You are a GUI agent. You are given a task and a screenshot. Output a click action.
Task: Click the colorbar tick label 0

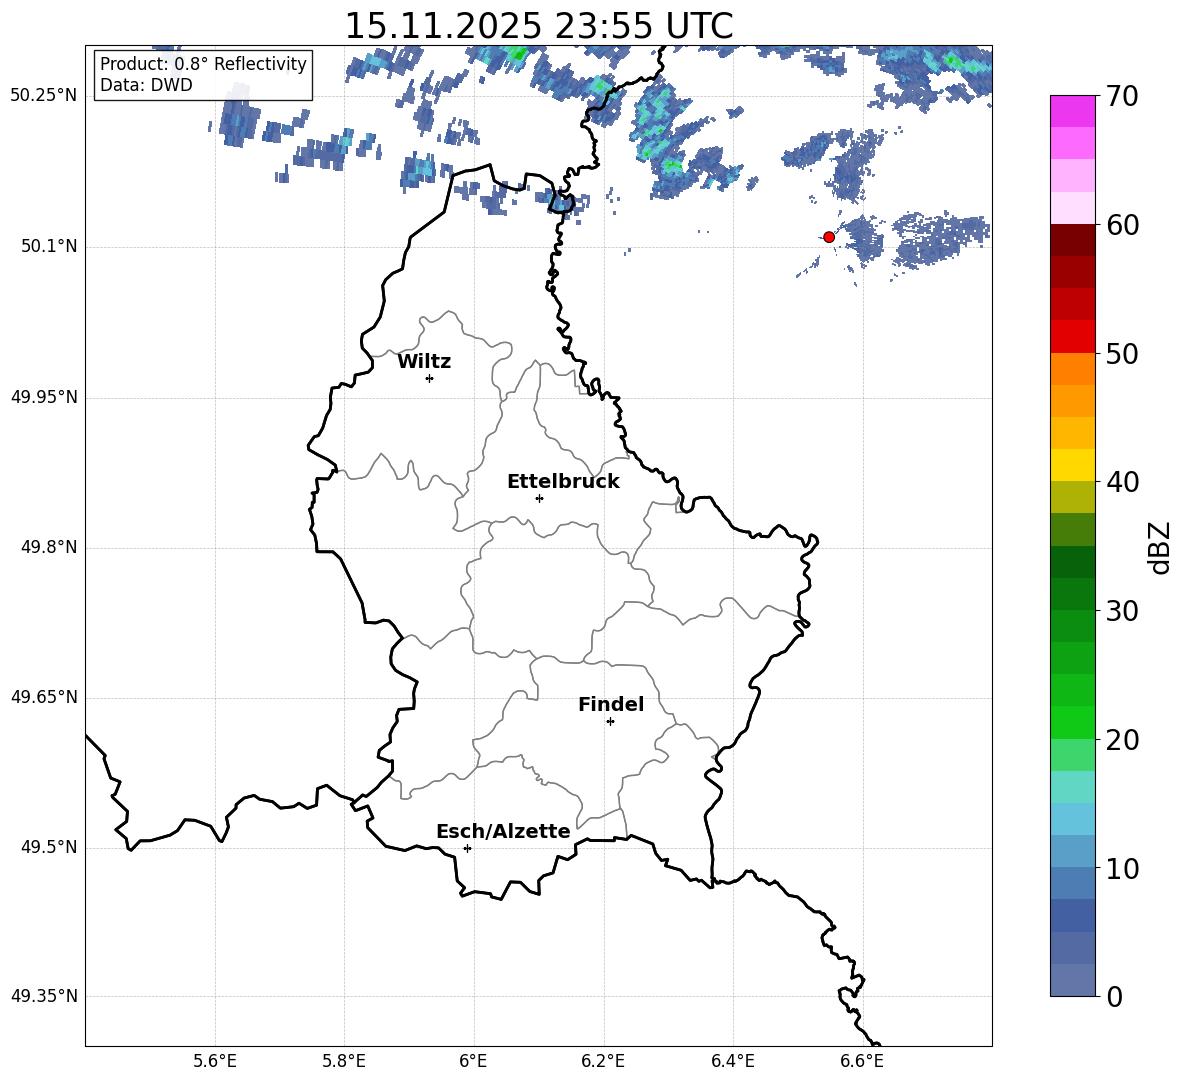(x=1114, y=996)
